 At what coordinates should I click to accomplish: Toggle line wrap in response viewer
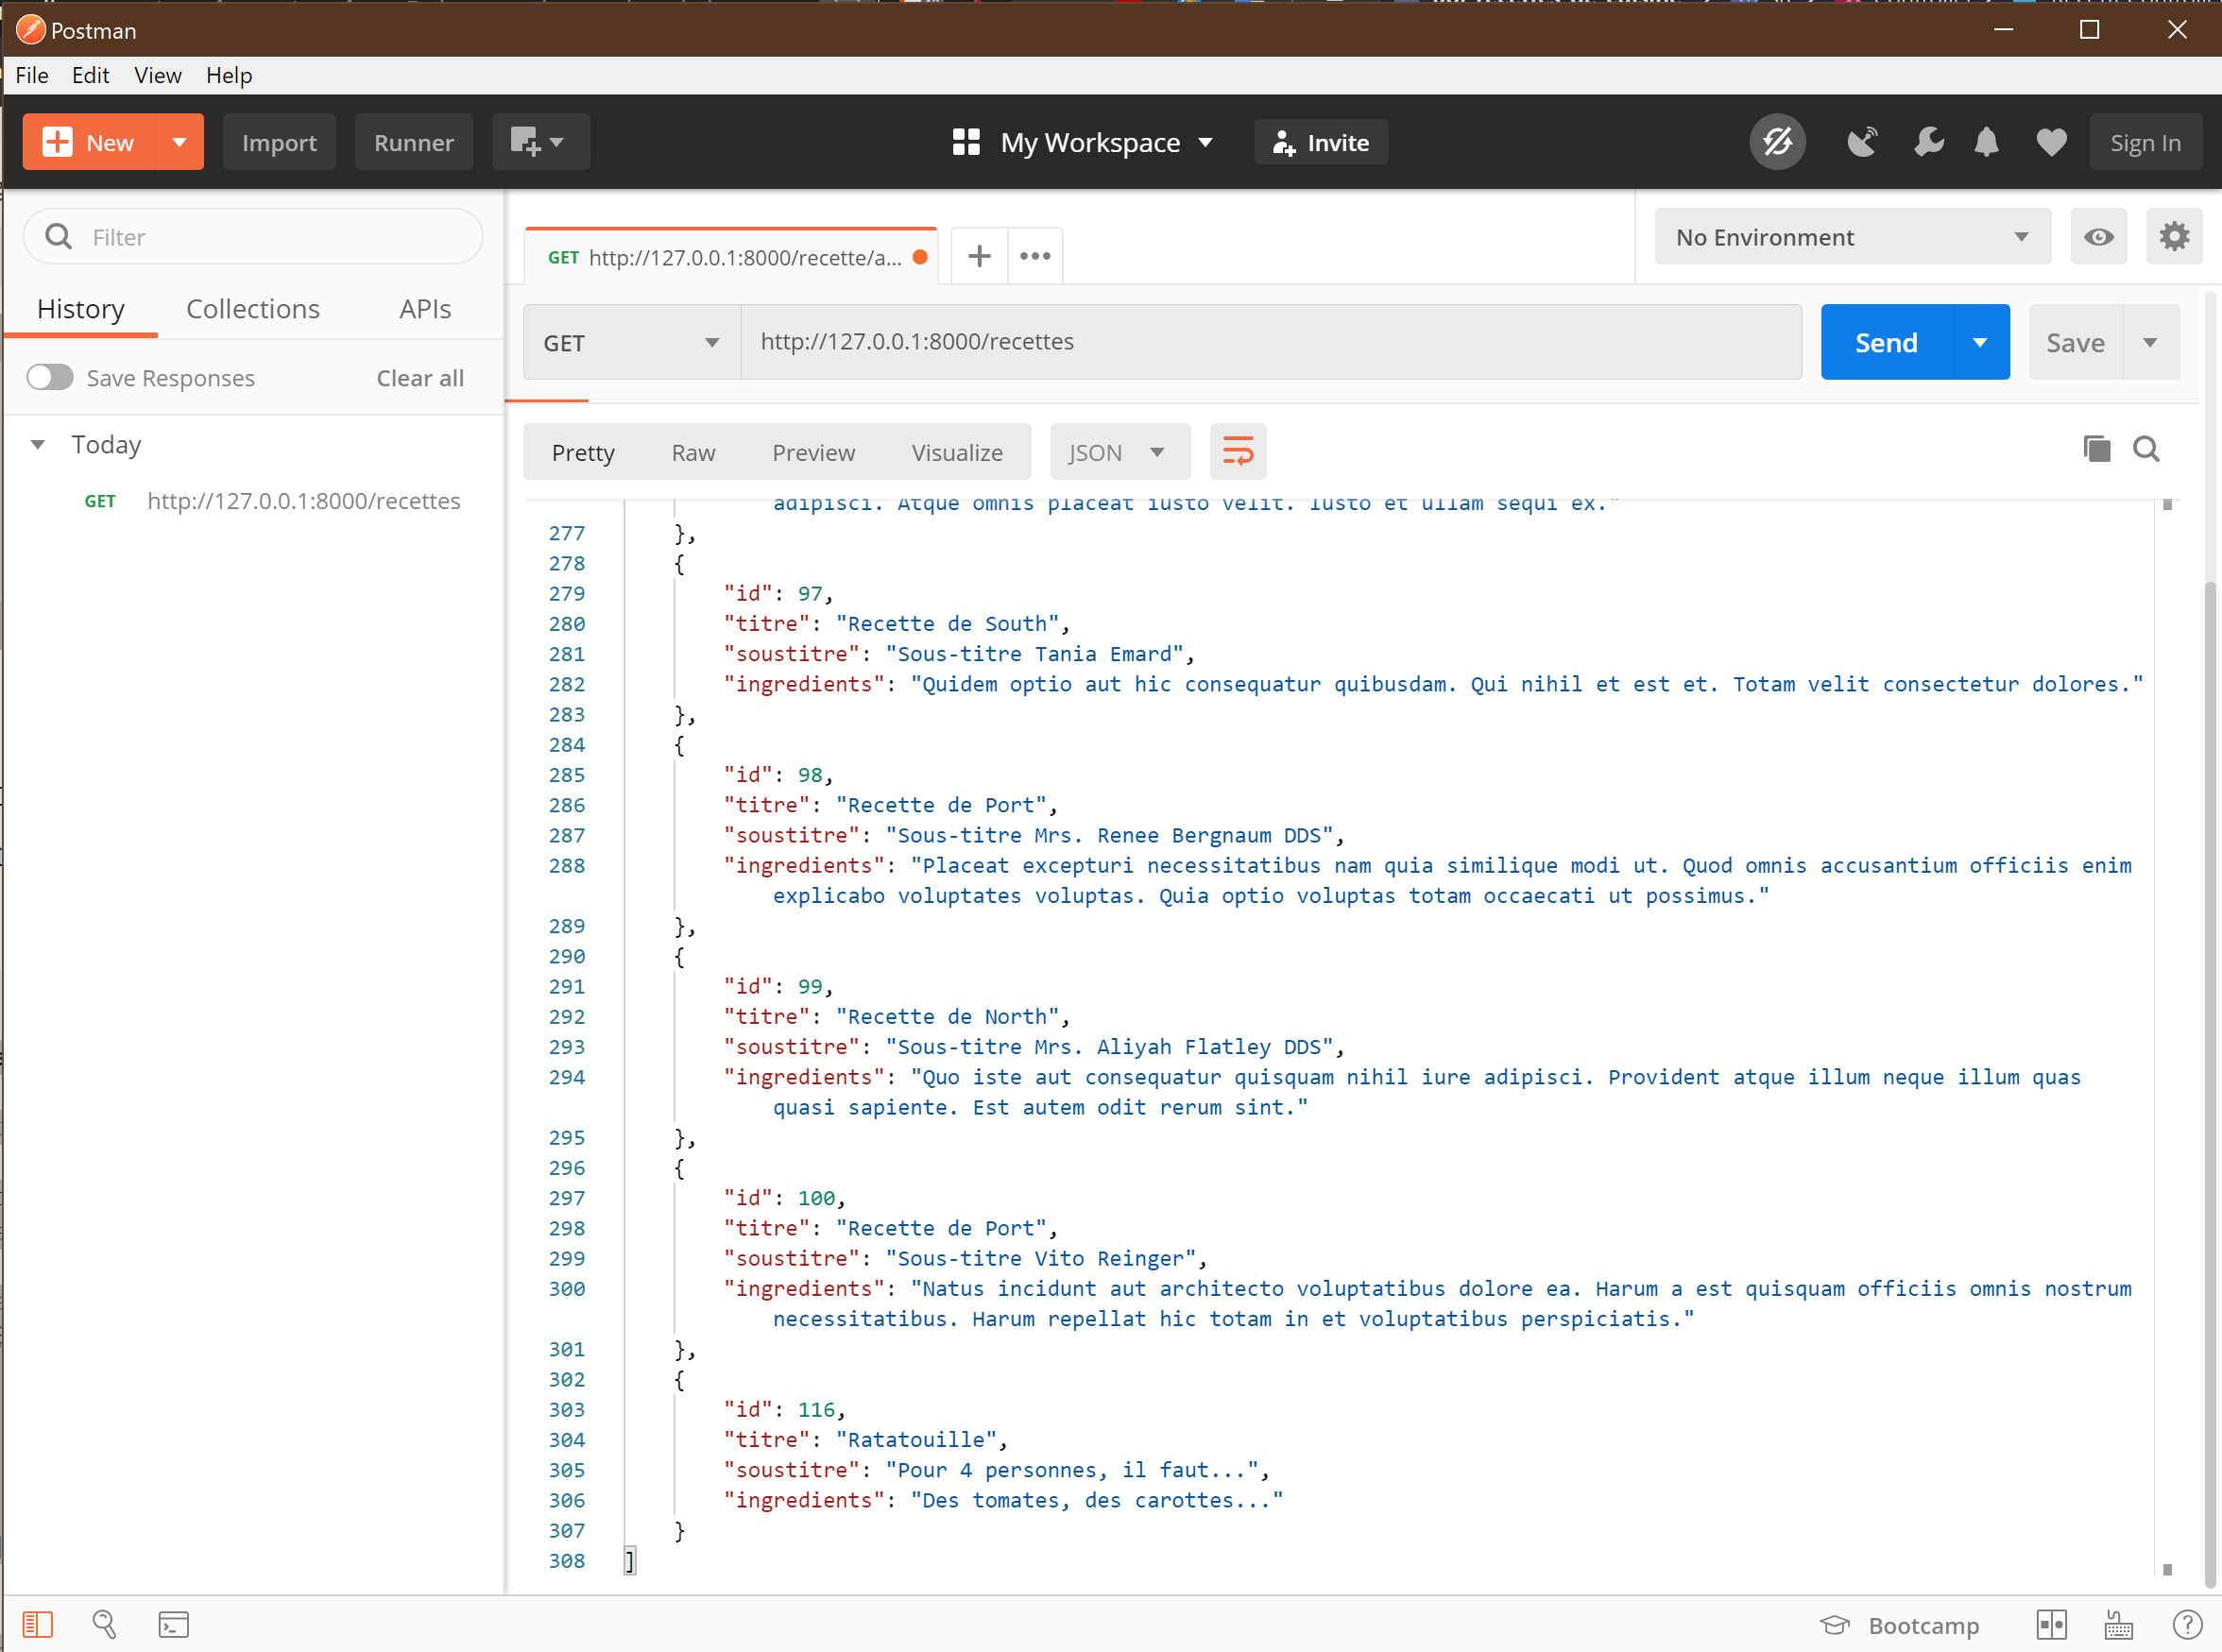point(1238,452)
